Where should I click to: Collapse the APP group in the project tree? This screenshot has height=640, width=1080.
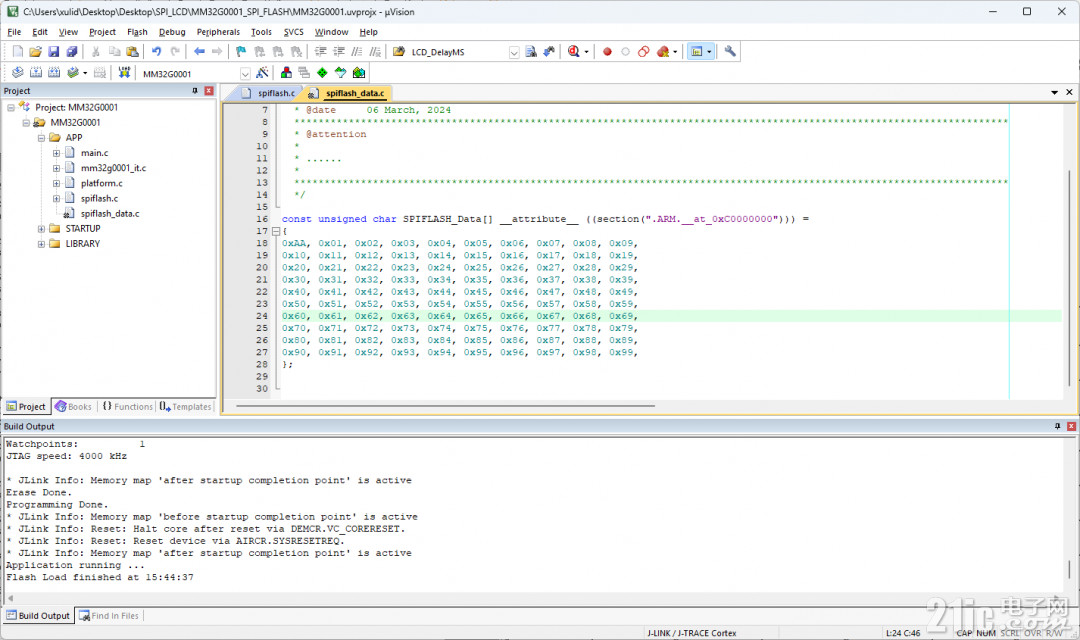41,138
